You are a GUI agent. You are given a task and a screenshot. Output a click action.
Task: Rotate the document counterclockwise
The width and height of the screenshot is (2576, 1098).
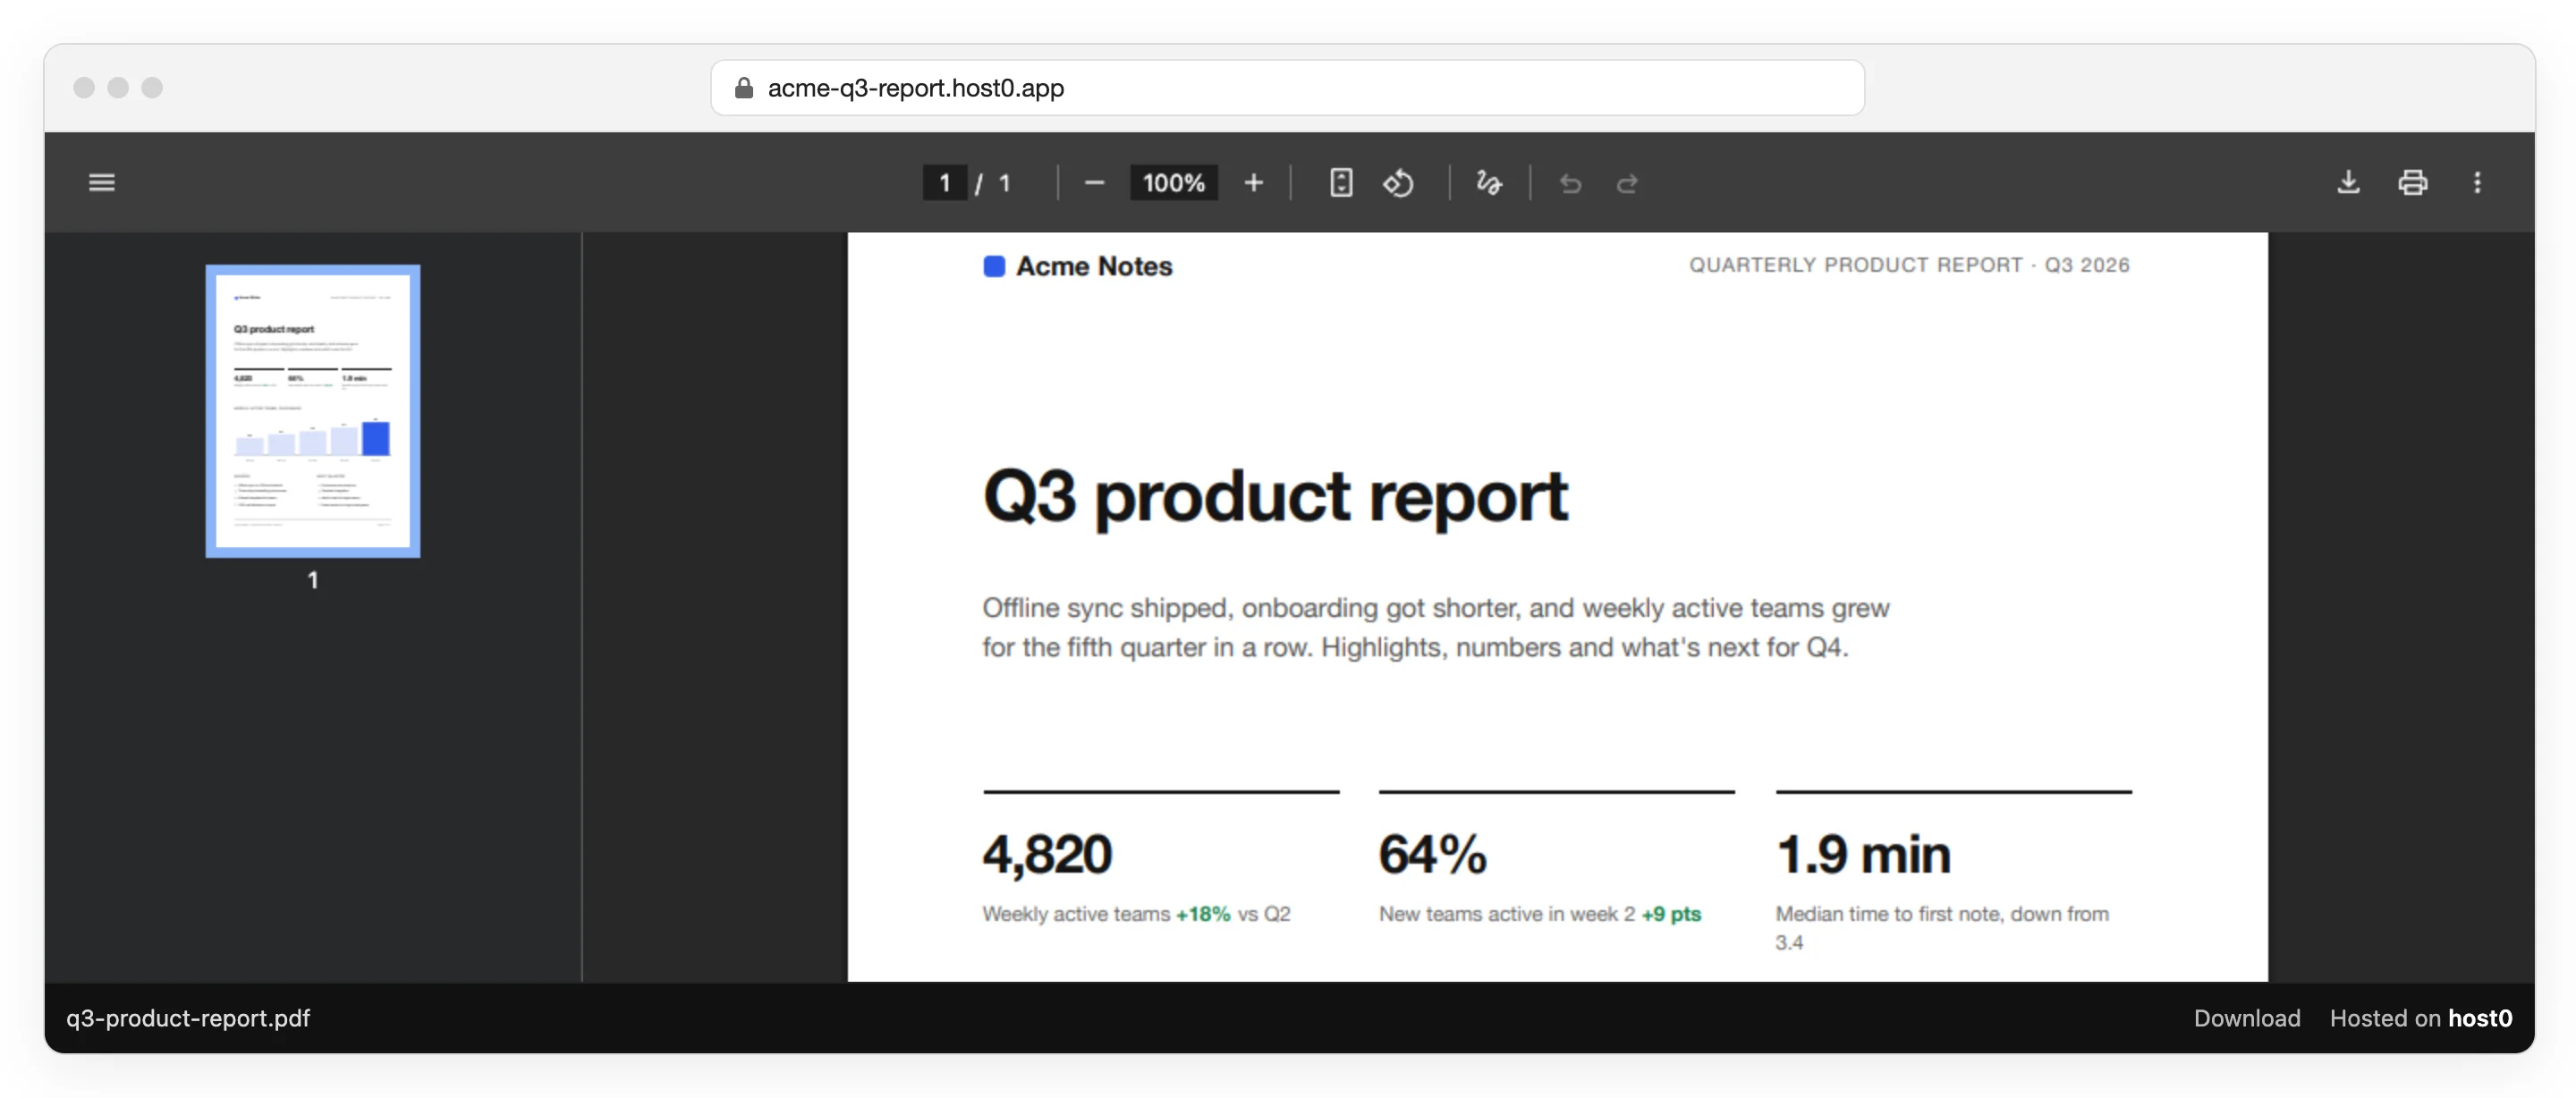coord(1398,183)
